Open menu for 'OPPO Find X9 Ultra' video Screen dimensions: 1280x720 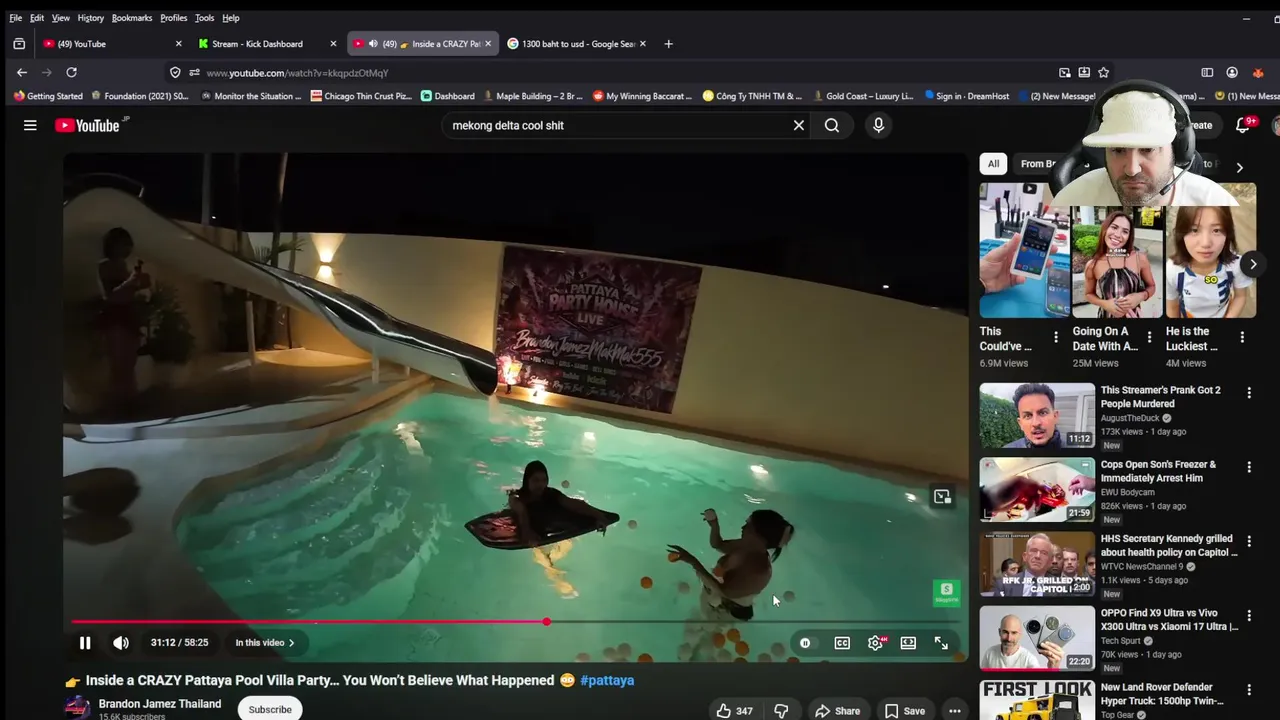pyautogui.click(x=1249, y=616)
